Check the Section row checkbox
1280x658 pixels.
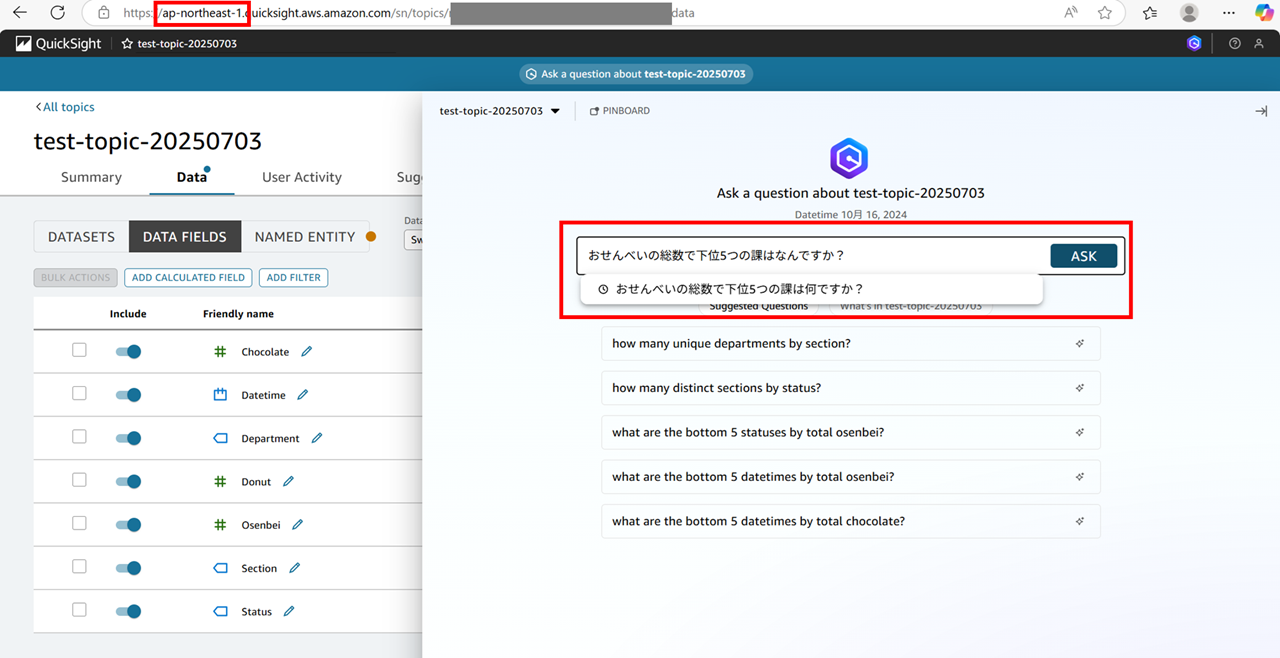click(x=79, y=566)
